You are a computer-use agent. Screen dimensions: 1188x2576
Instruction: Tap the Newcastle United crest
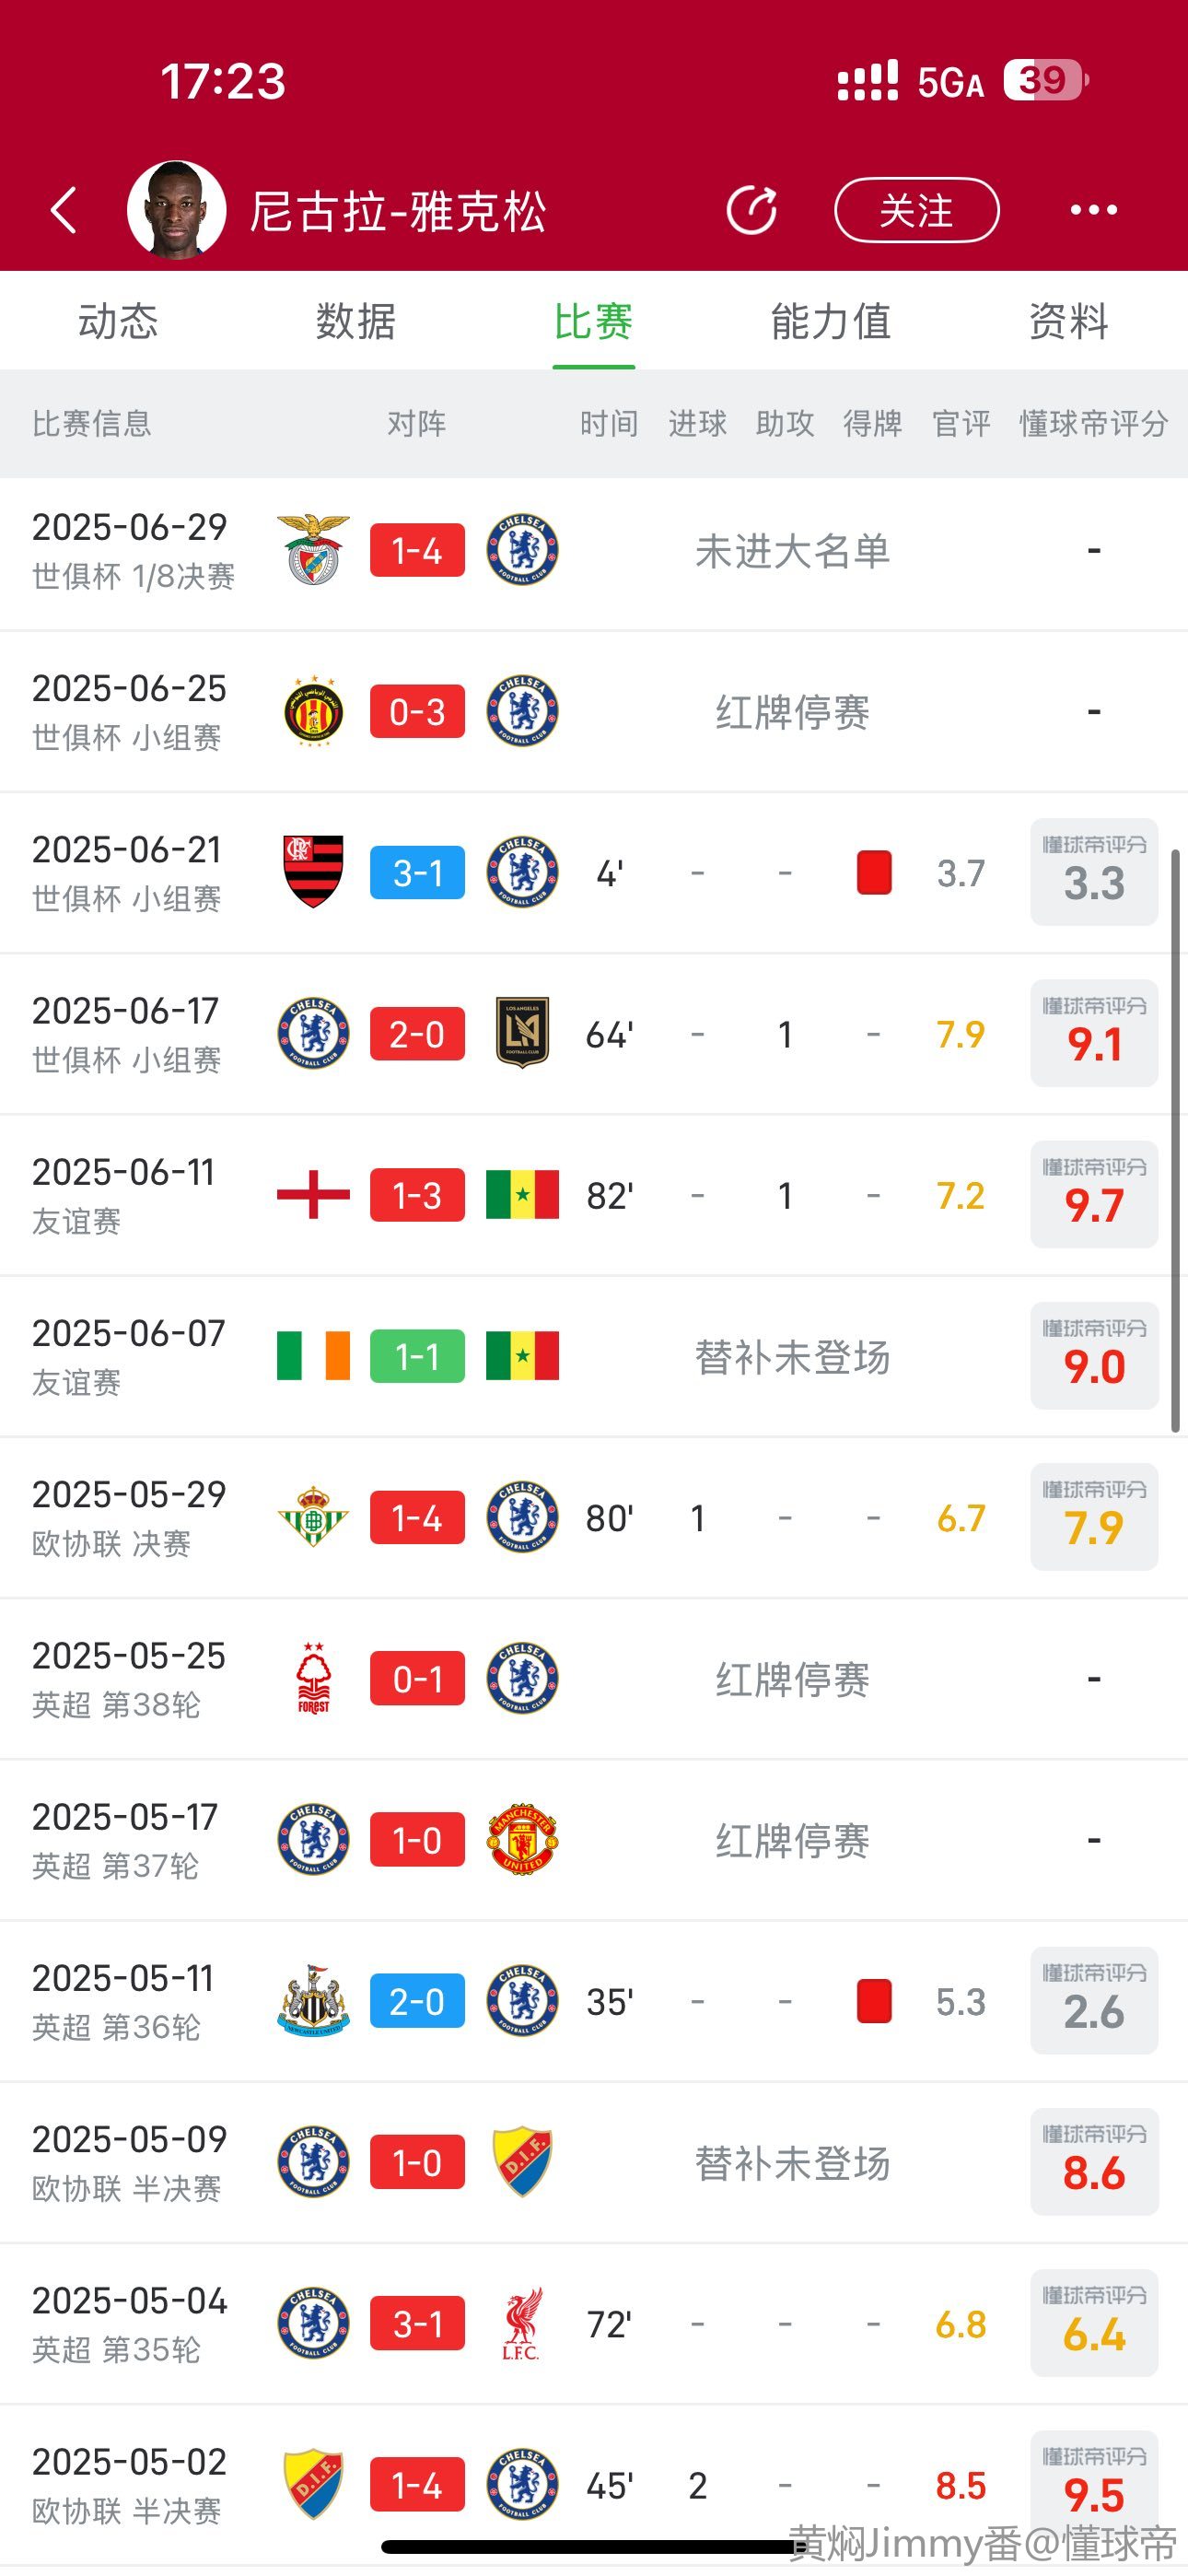point(313,2001)
